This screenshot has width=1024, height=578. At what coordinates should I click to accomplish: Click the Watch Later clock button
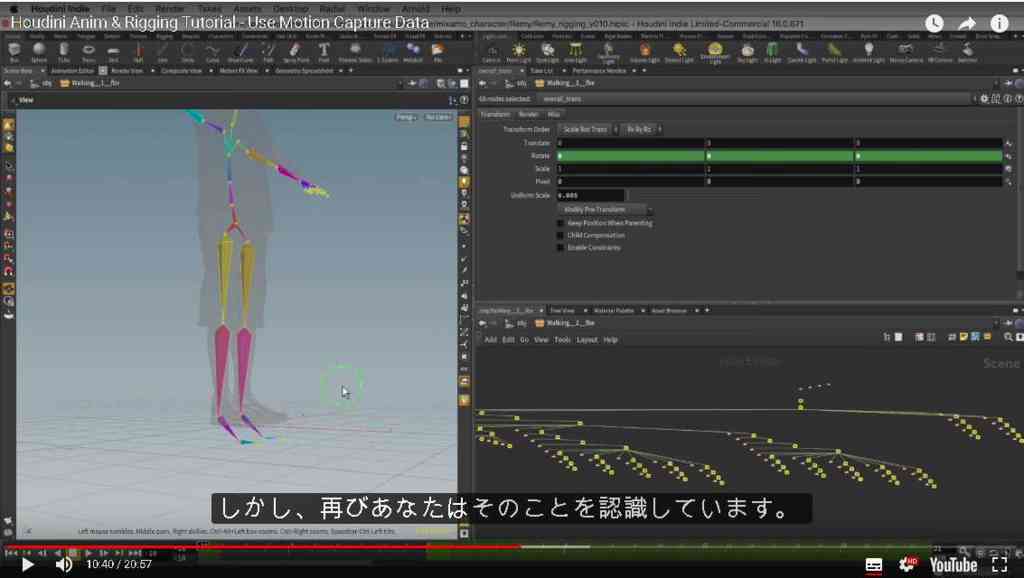coord(935,24)
